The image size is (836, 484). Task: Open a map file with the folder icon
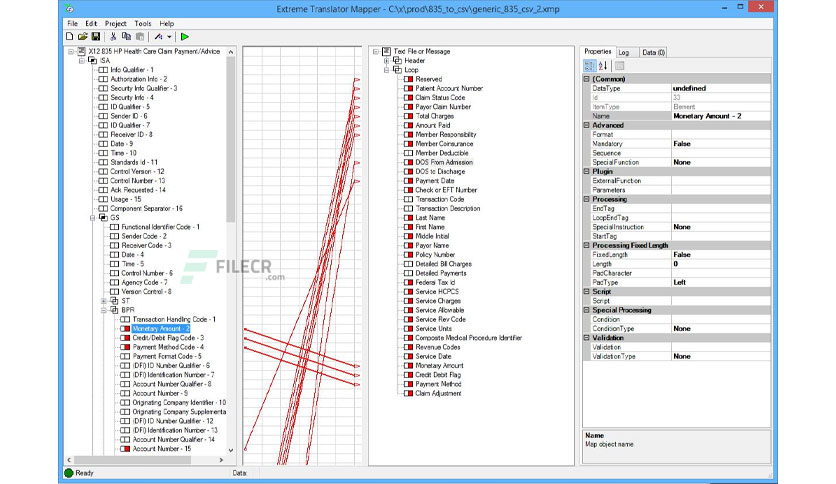tap(82, 37)
